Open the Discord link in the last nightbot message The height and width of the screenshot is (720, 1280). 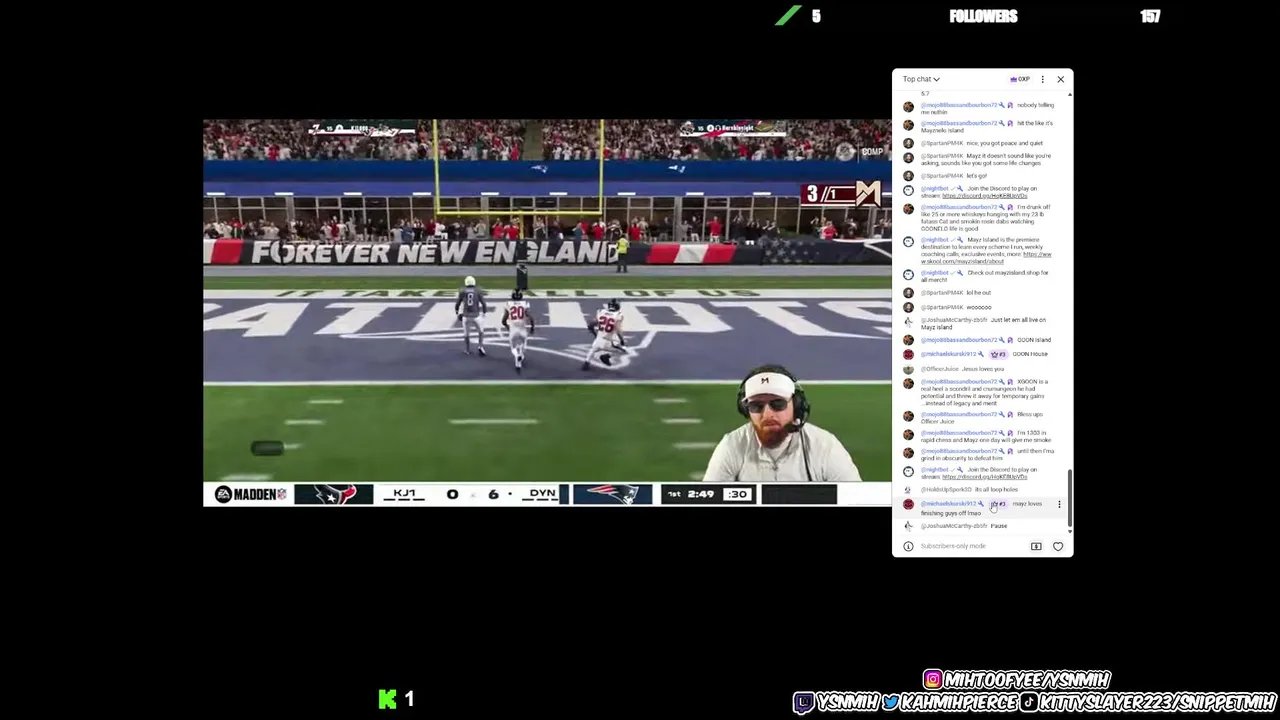[x=984, y=477]
